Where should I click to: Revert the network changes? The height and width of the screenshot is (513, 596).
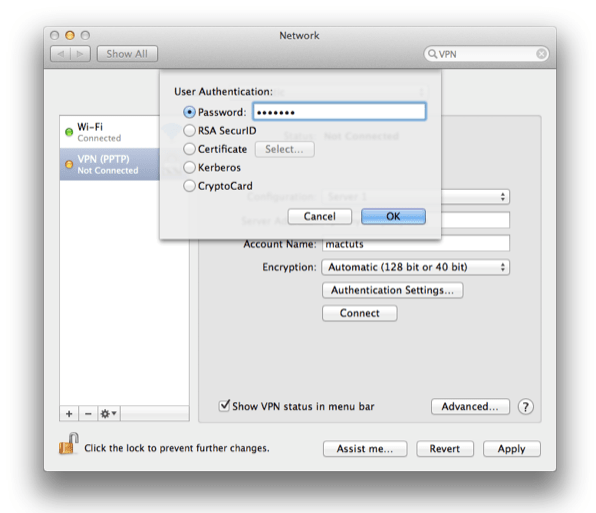[445, 449]
